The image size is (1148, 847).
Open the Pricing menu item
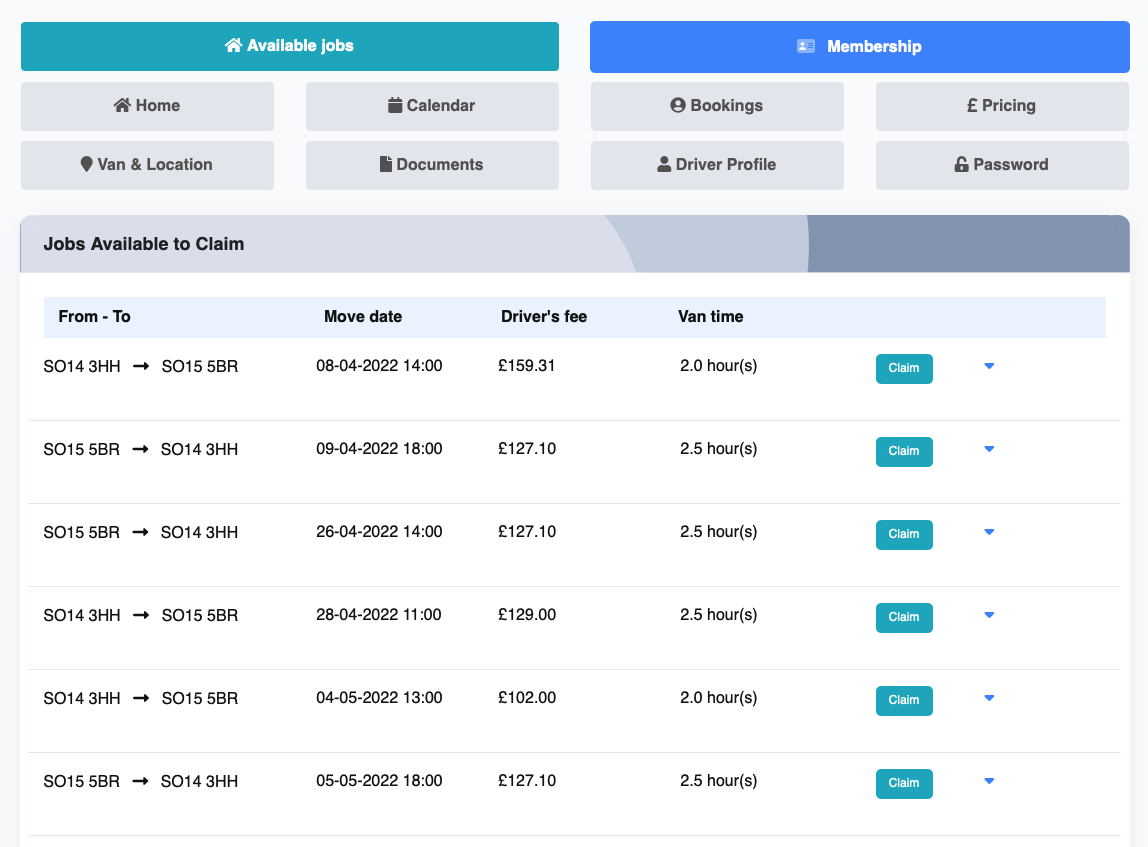[1002, 105]
